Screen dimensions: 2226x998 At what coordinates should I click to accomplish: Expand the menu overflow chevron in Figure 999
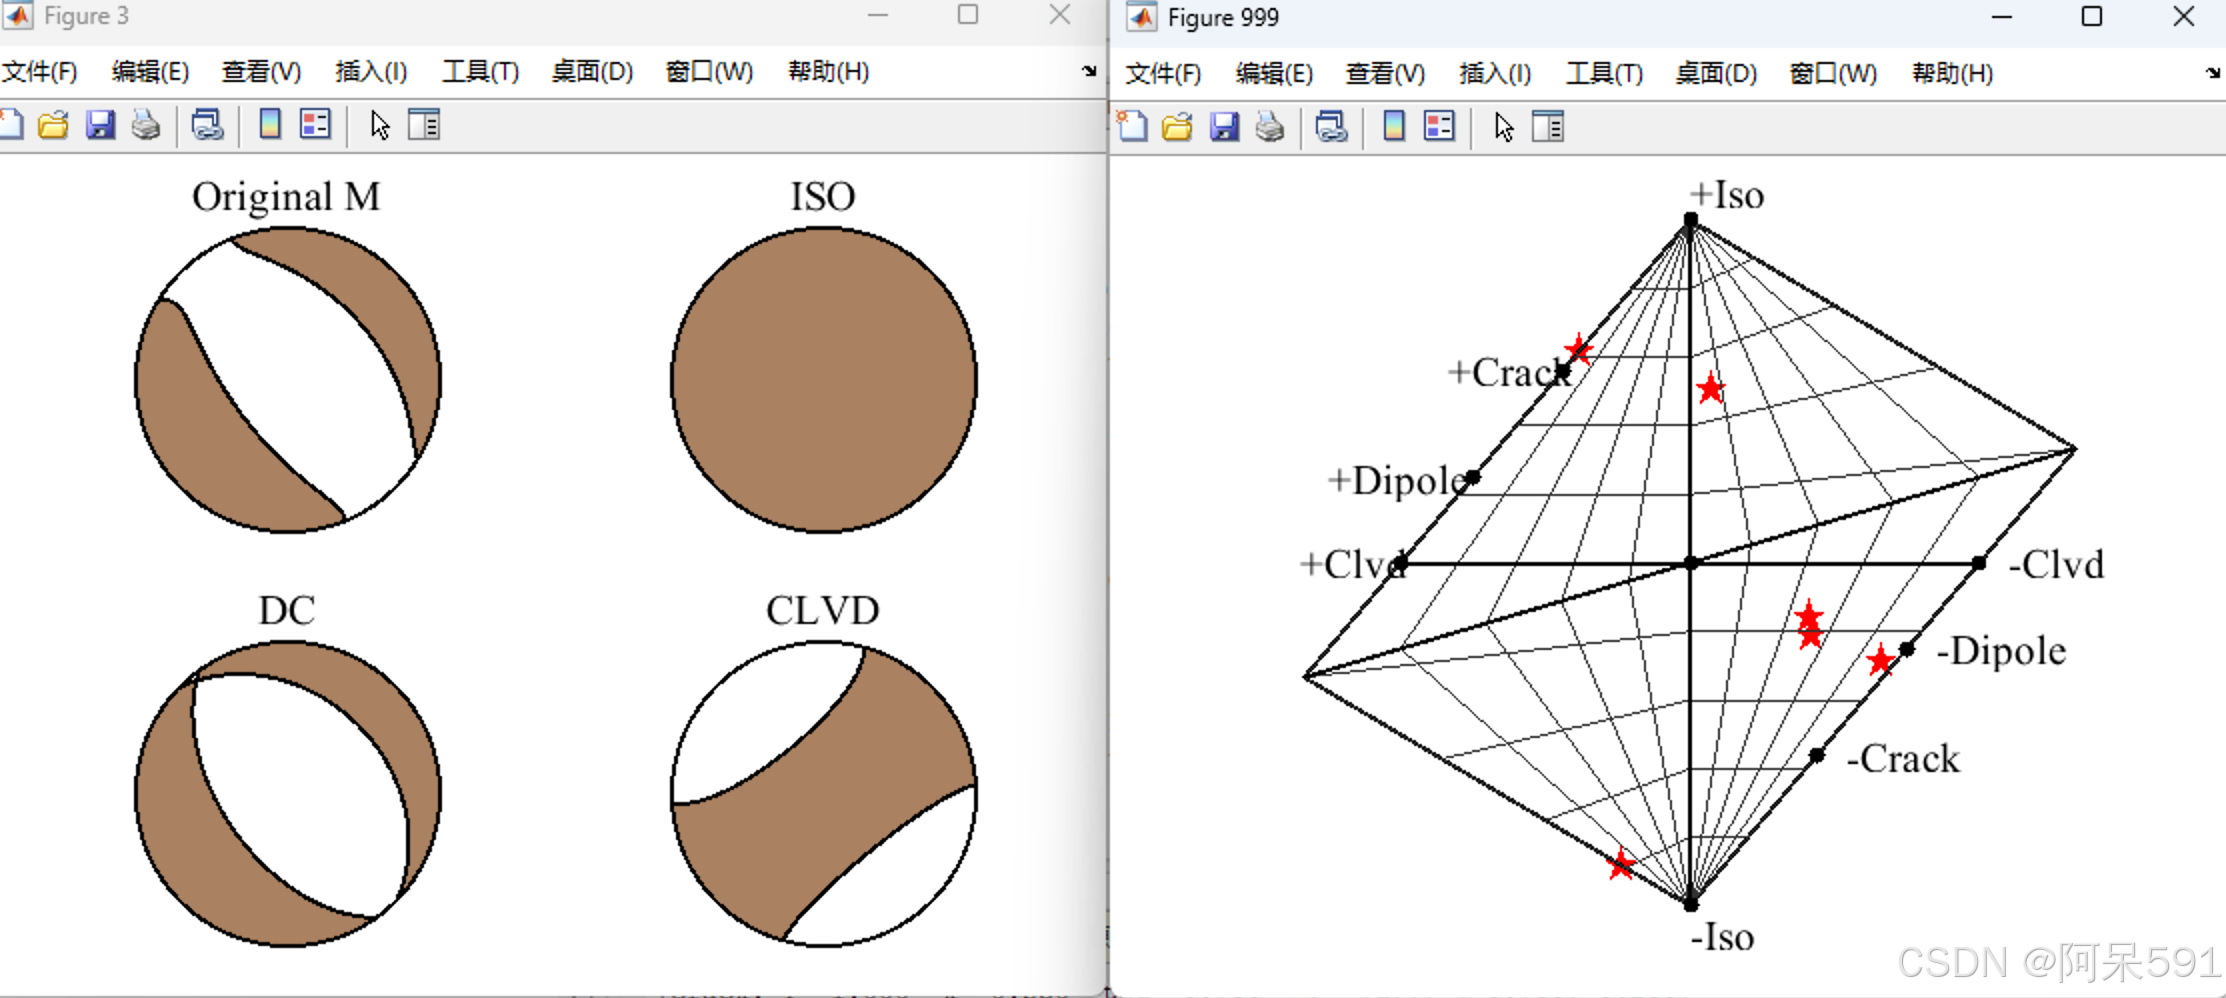[x=2210, y=72]
